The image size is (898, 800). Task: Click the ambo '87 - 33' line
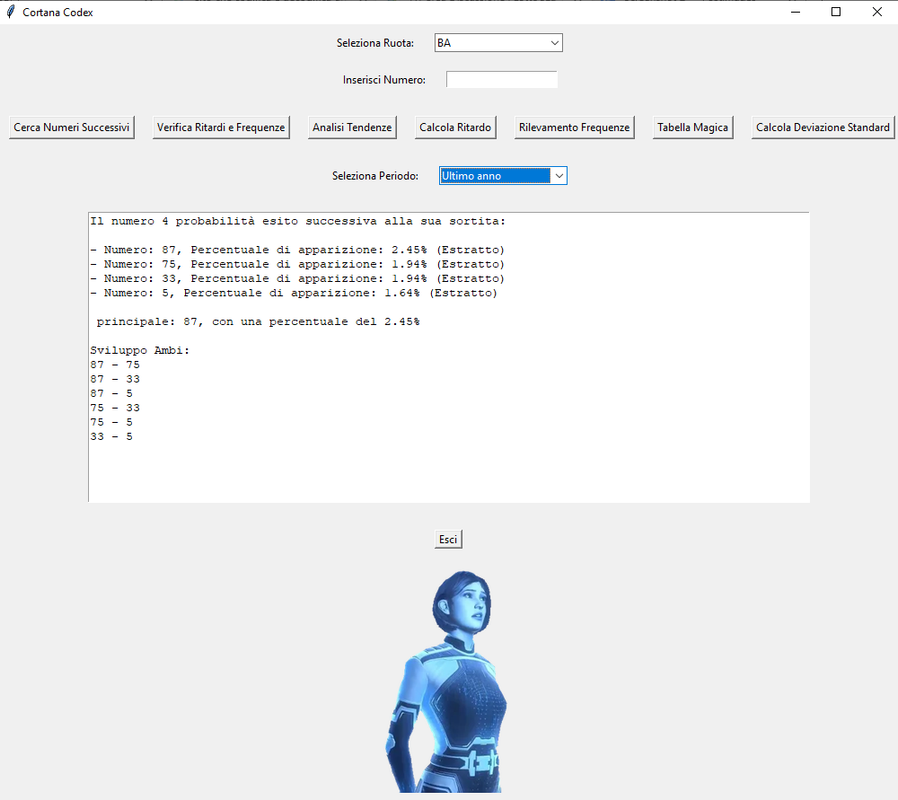pyautogui.click(x=115, y=379)
